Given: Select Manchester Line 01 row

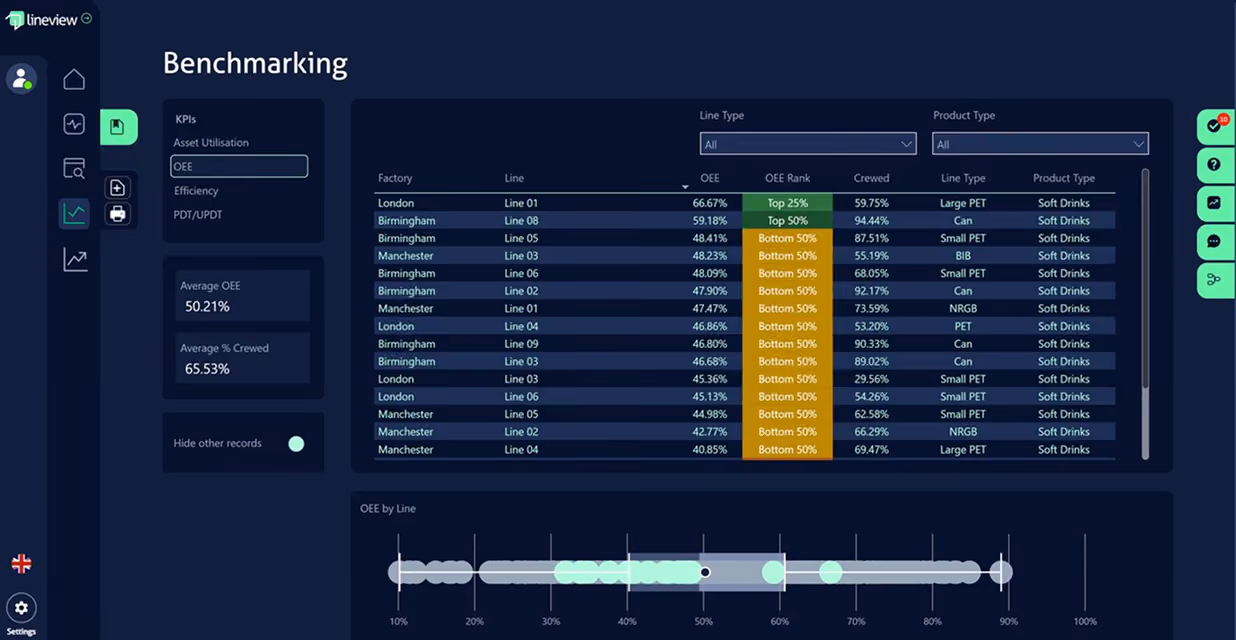Looking at the screenshot, I should coord(744,309).
